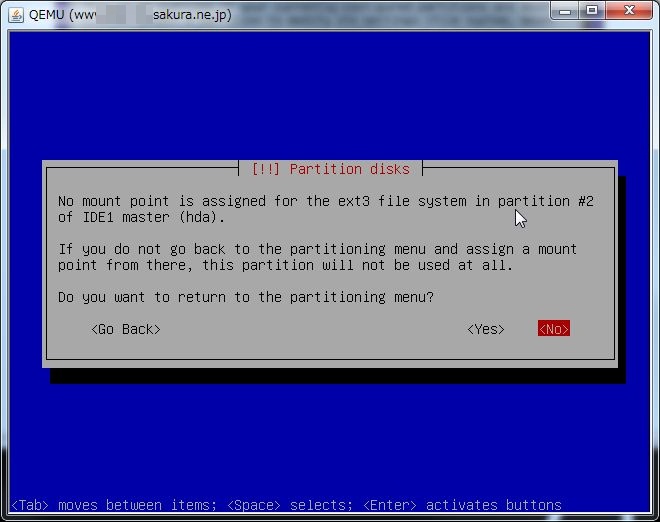Close the QEMU window

(x=629, y=11)
